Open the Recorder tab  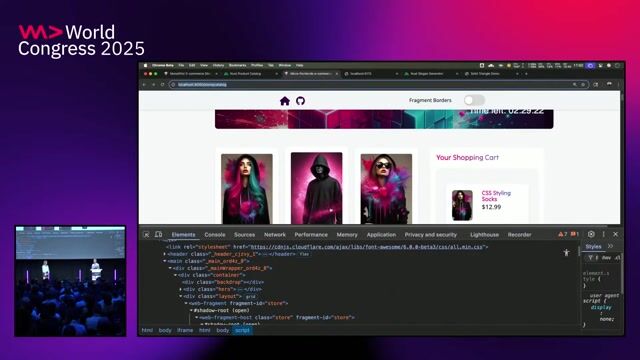click(520, 235)
